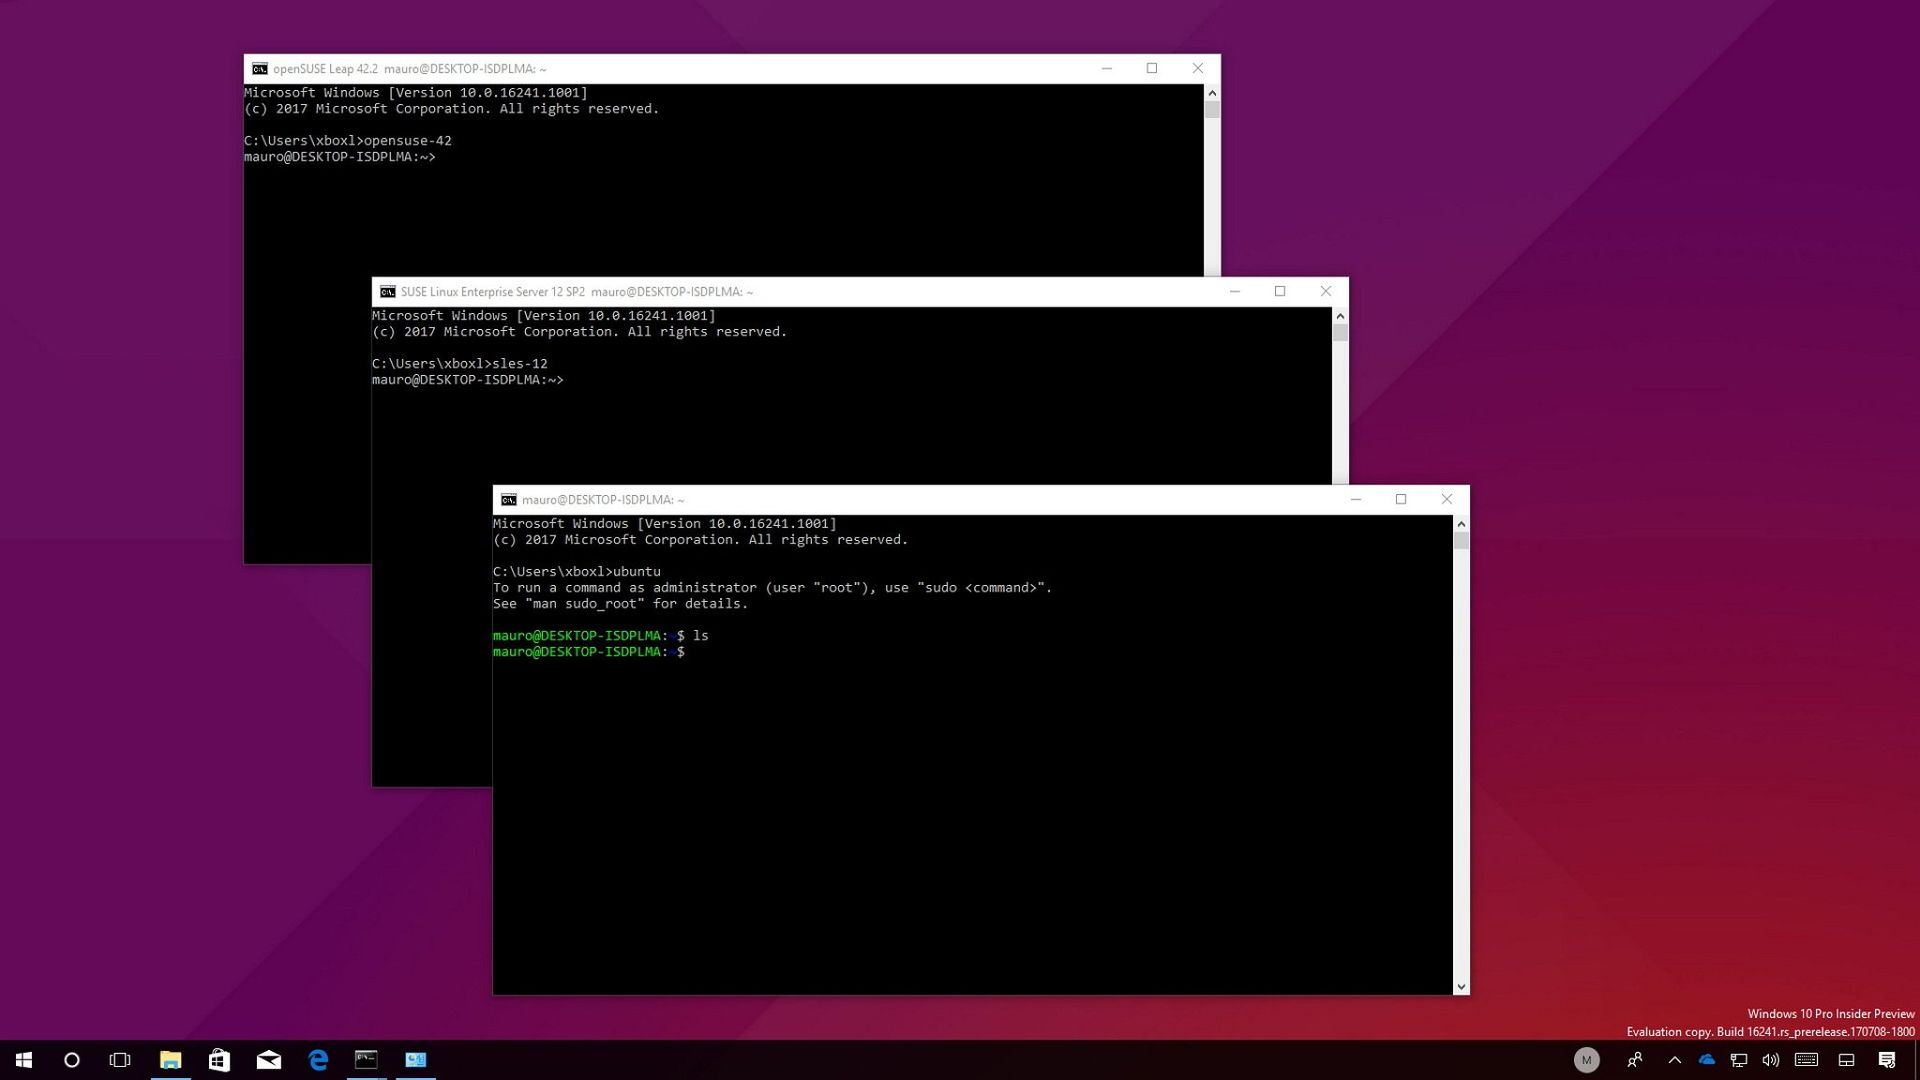Launch Microsoft Edge from the taskbar

pyautogui.click(x=318, y=1059)
